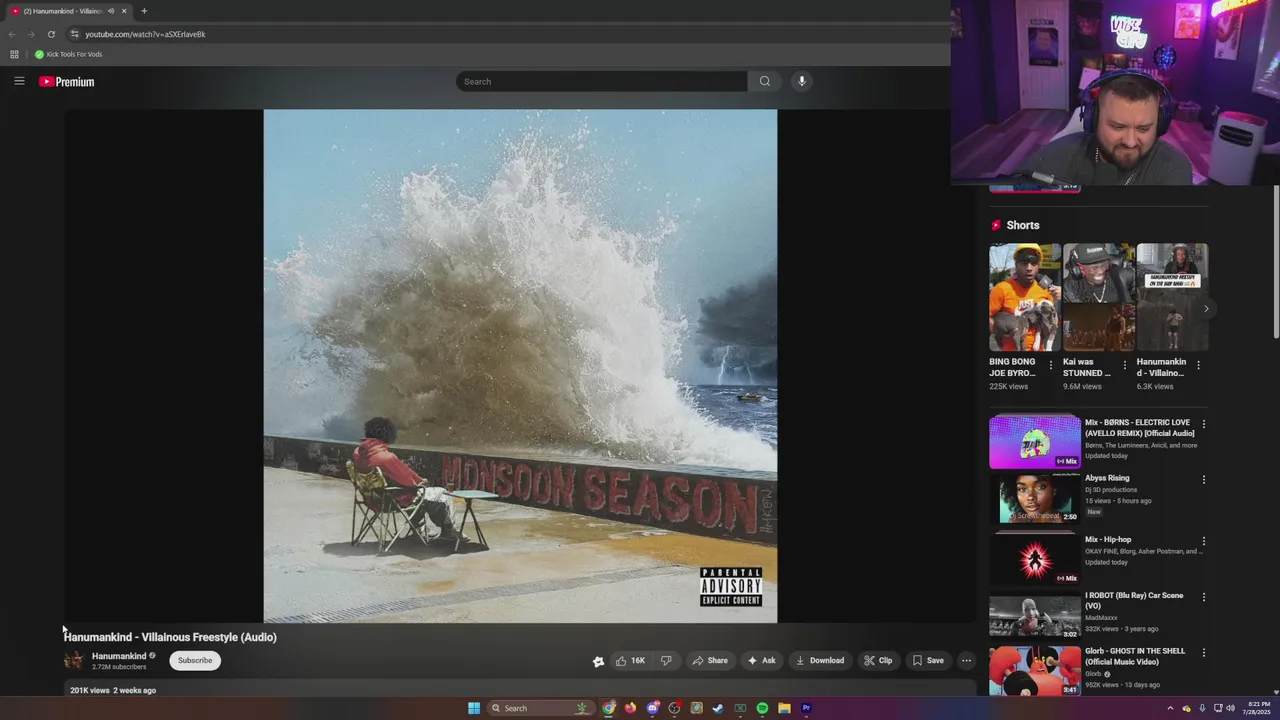Click the video title Villainous Freestyle (Audio)
Viewport: 1280px width, 720px height.
(x=170, y=637)
